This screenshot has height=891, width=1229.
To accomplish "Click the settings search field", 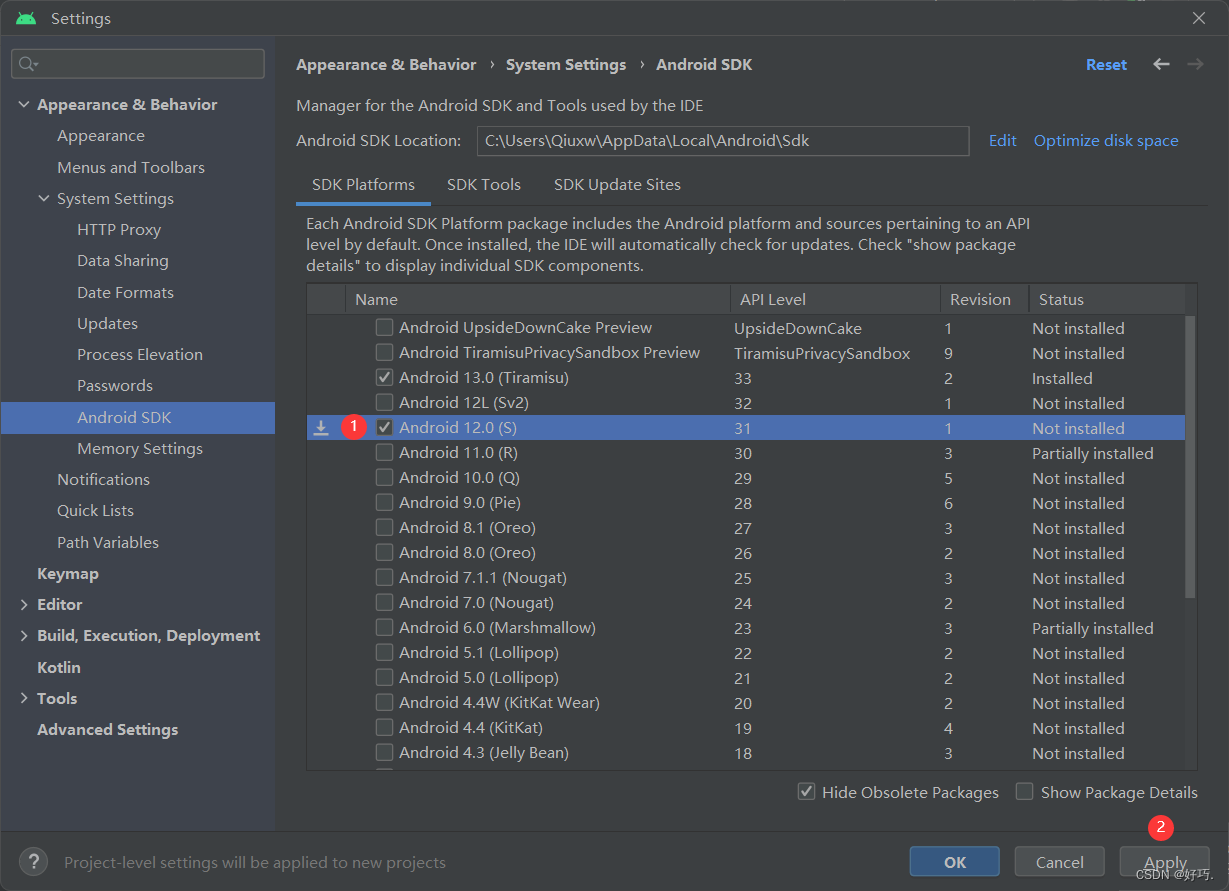I will [138, 64].
